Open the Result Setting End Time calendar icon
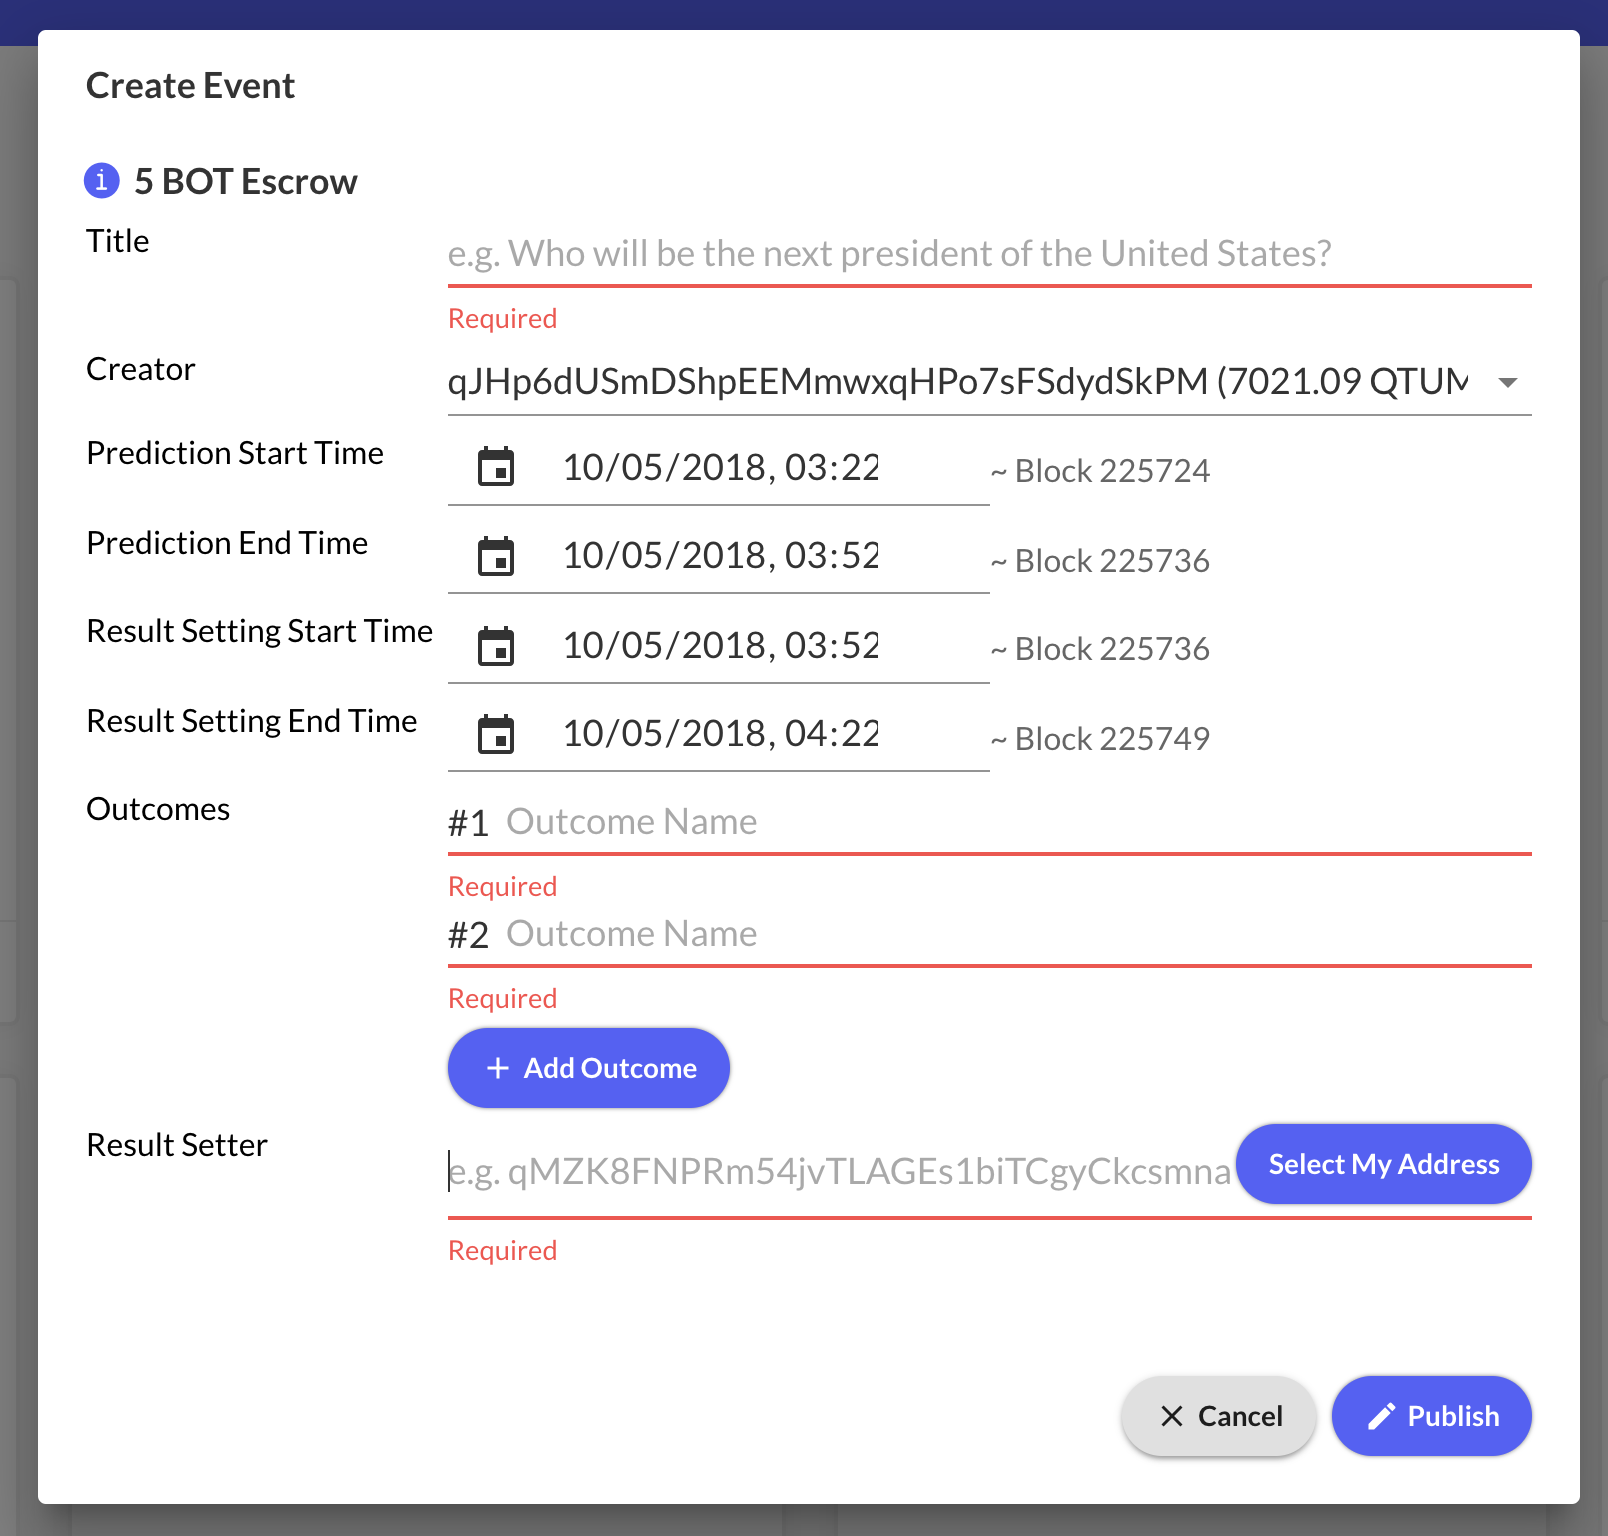The width and height of the screenshot is (1608, 1536). click(496, 733)
